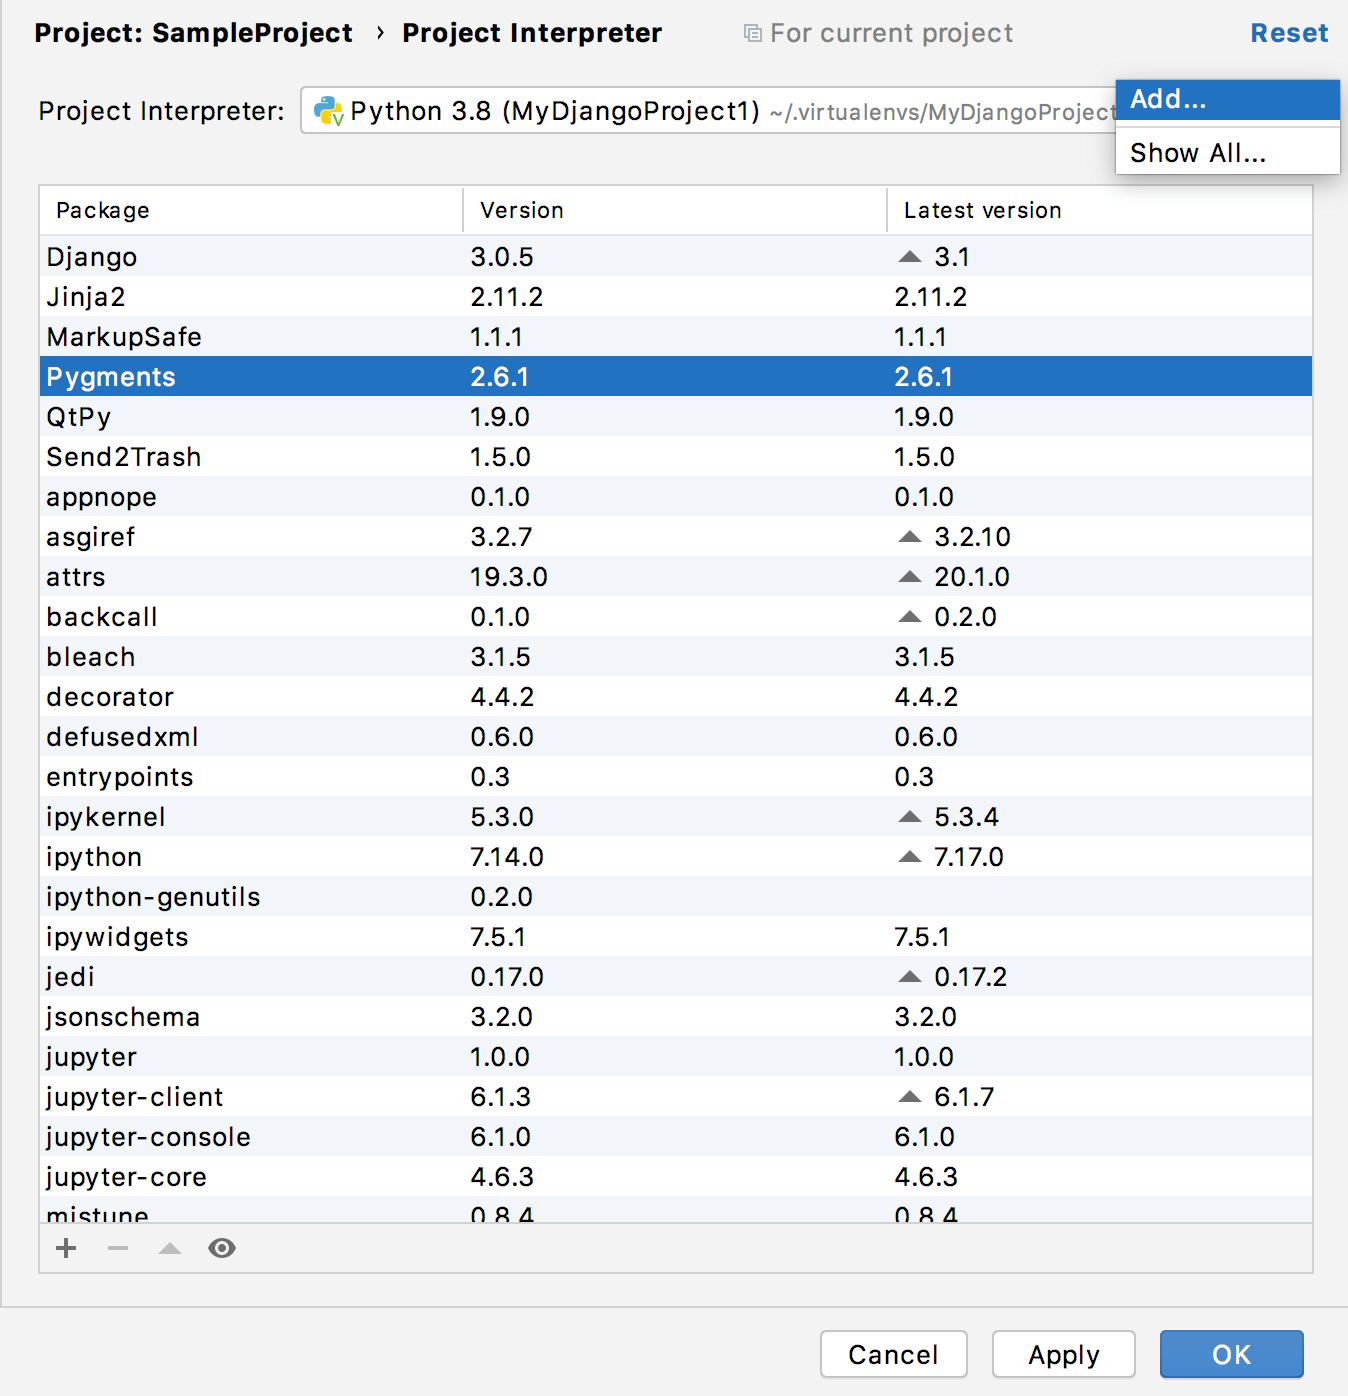Open the Project Interpreter dropdown list

coord(700,110)
